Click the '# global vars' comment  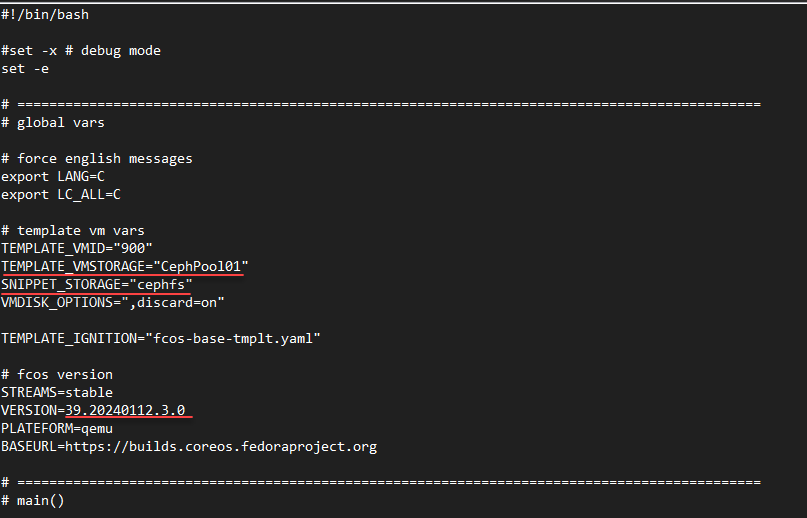pyautogui.click(x=53, y=122)
